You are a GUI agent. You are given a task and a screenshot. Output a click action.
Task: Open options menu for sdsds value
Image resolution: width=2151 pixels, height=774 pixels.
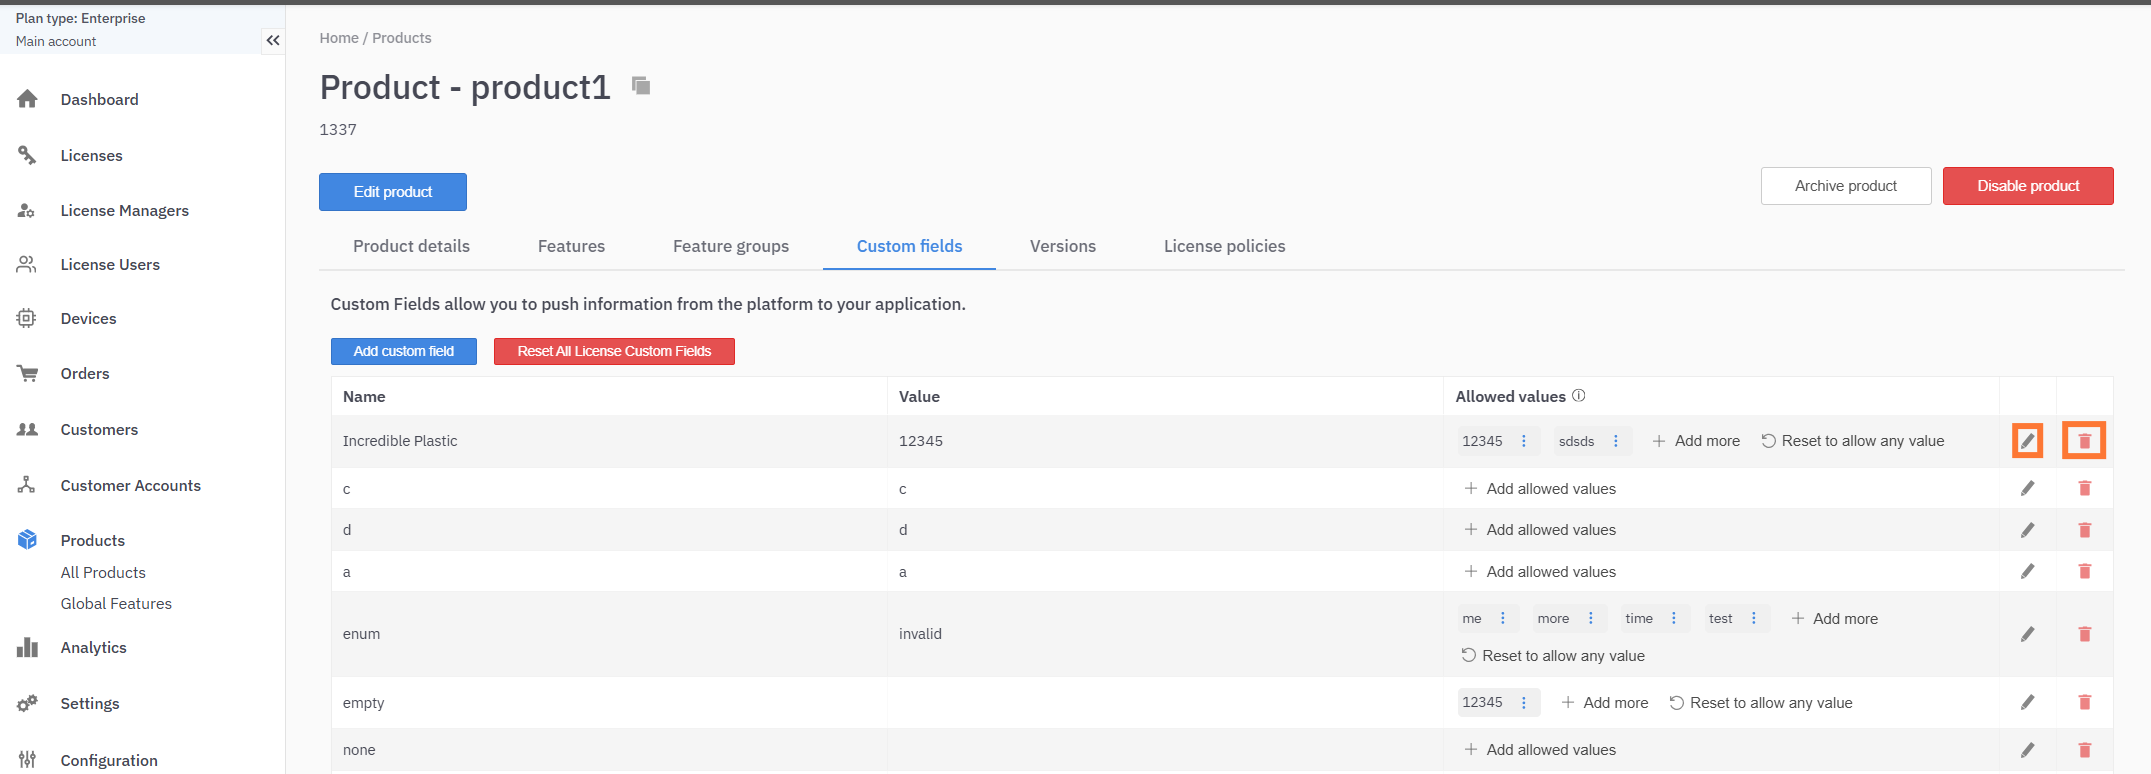[1616, 441]
